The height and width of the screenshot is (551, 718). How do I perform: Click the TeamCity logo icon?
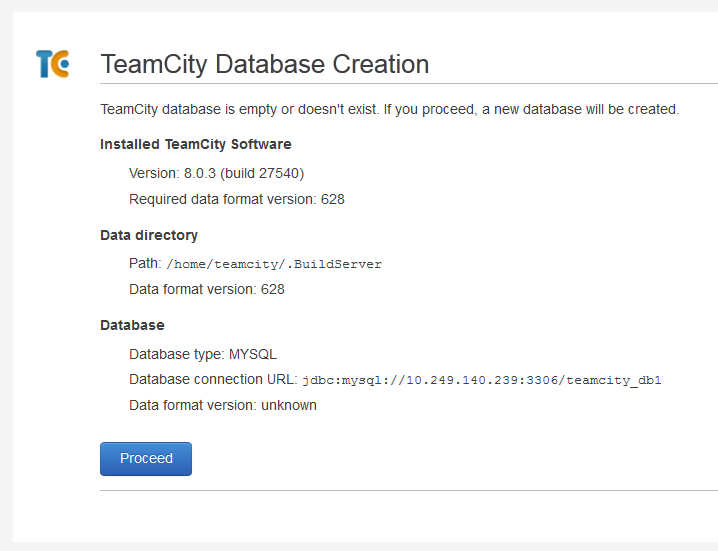(53, 64)
